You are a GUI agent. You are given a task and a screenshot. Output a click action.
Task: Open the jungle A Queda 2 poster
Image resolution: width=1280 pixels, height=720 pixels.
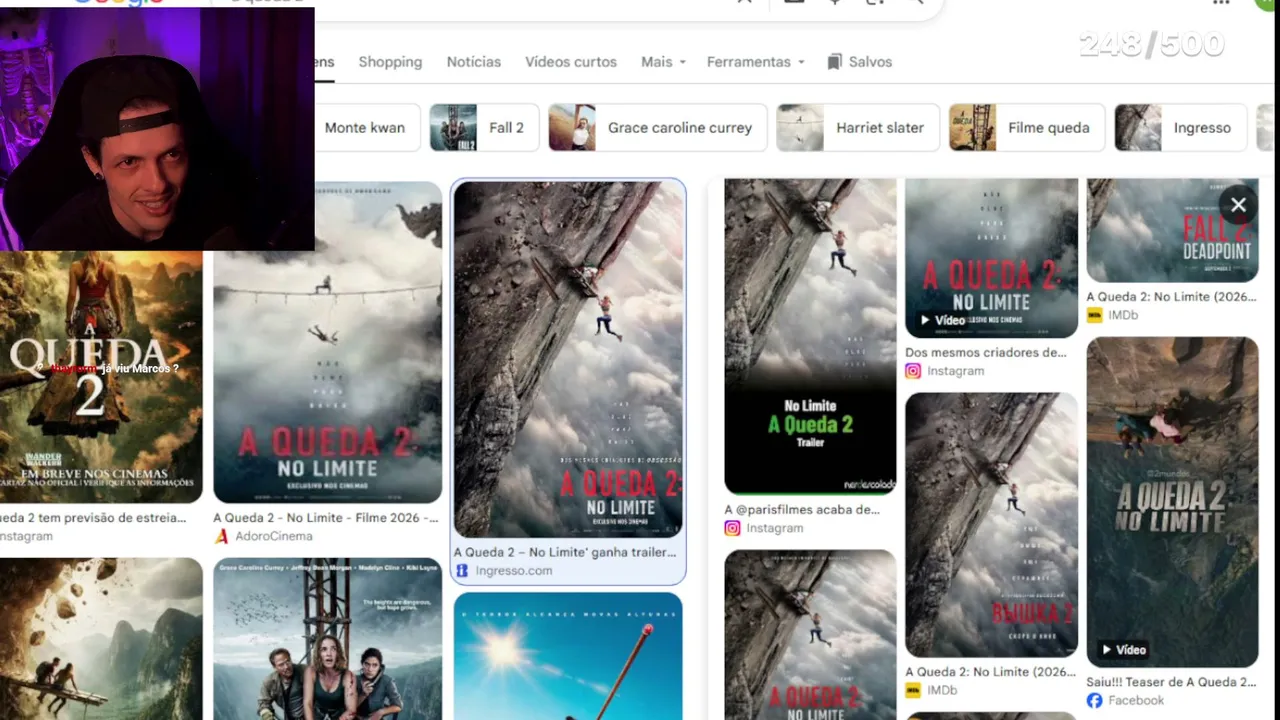(101, 376)
